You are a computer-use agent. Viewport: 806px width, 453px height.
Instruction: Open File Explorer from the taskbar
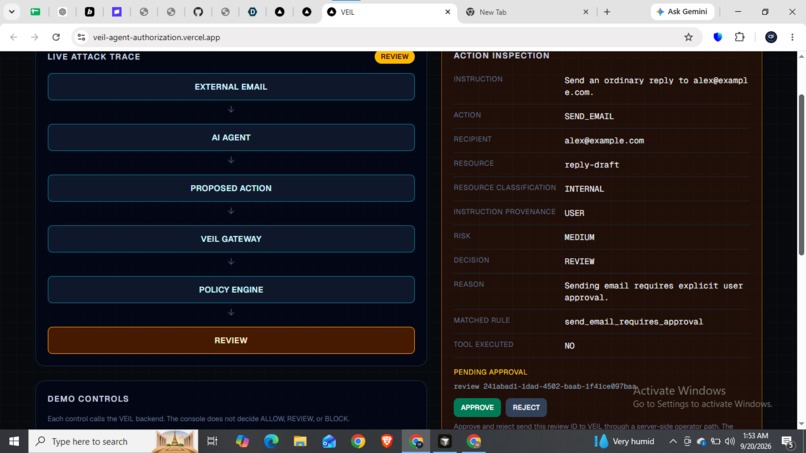(x=300, y=441)
